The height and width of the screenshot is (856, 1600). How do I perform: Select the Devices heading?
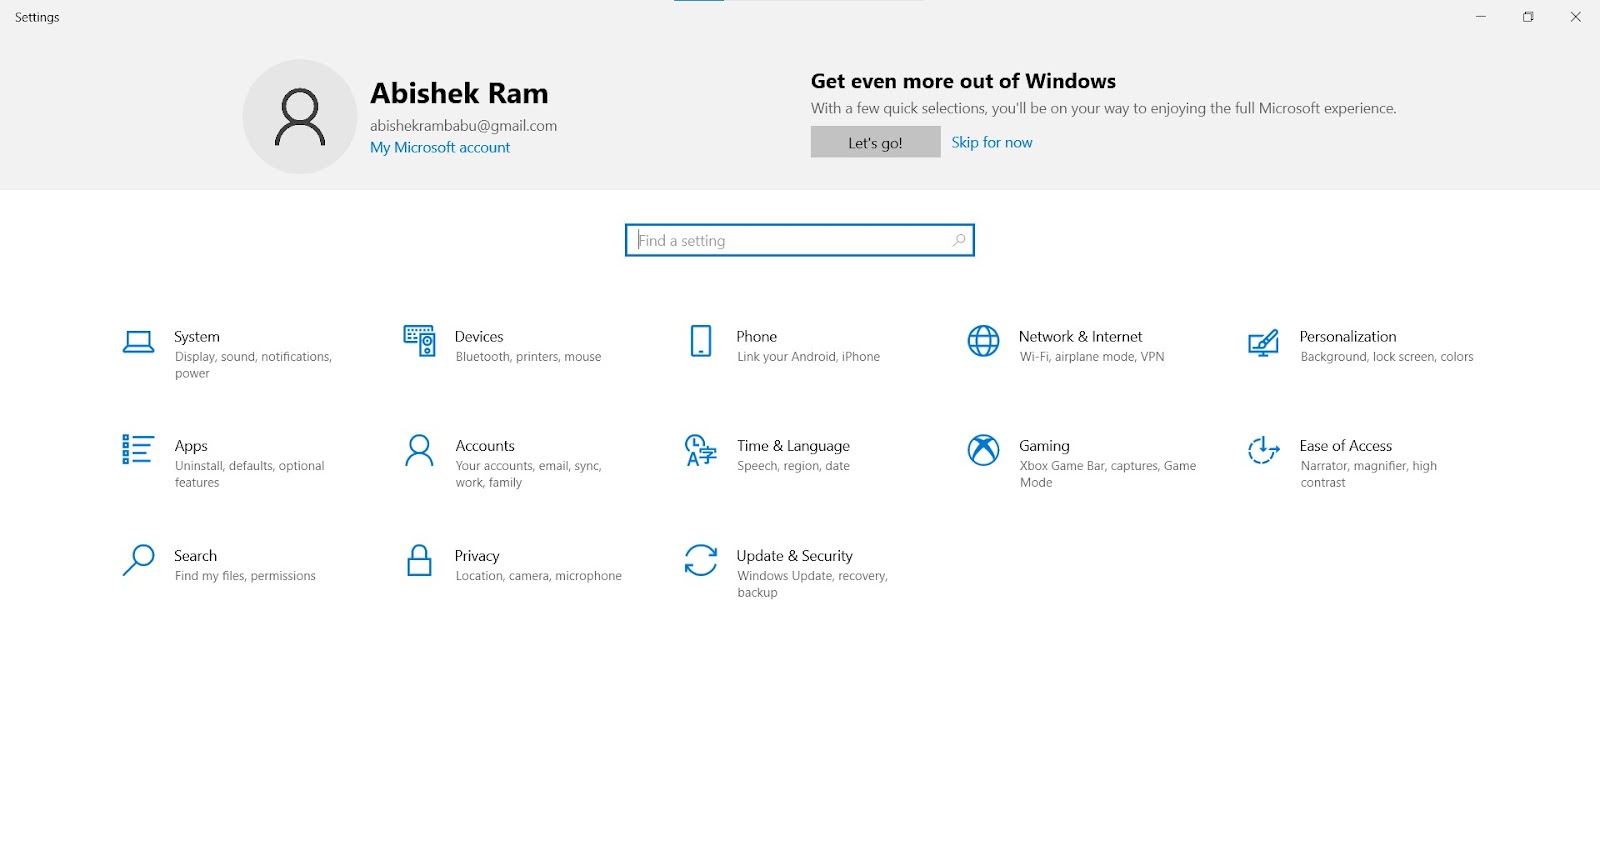(479, 337)
